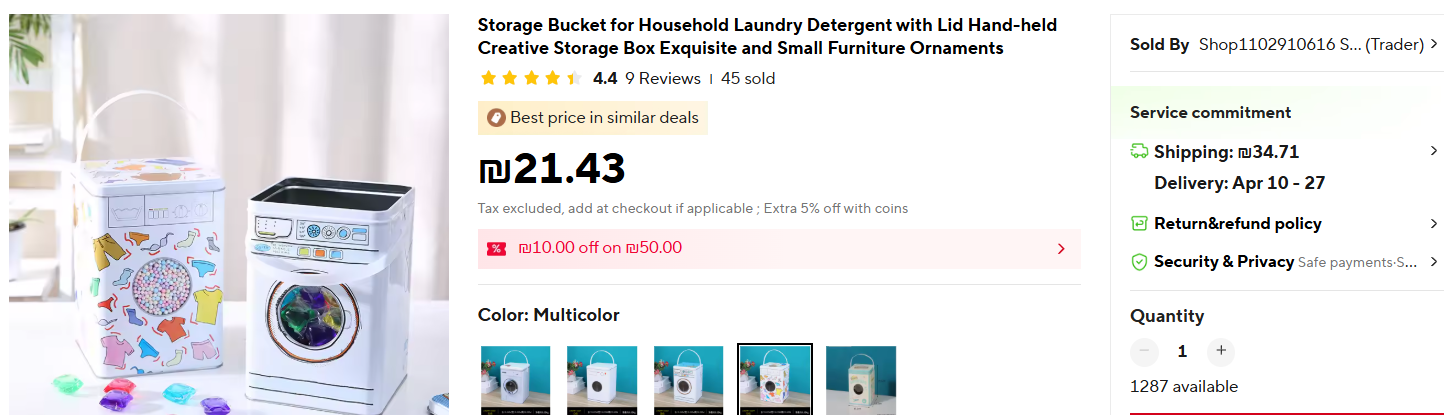Expand the ₪10.00 off coupon arrow
The image size is (1444, 415).
click(1061, 249)
